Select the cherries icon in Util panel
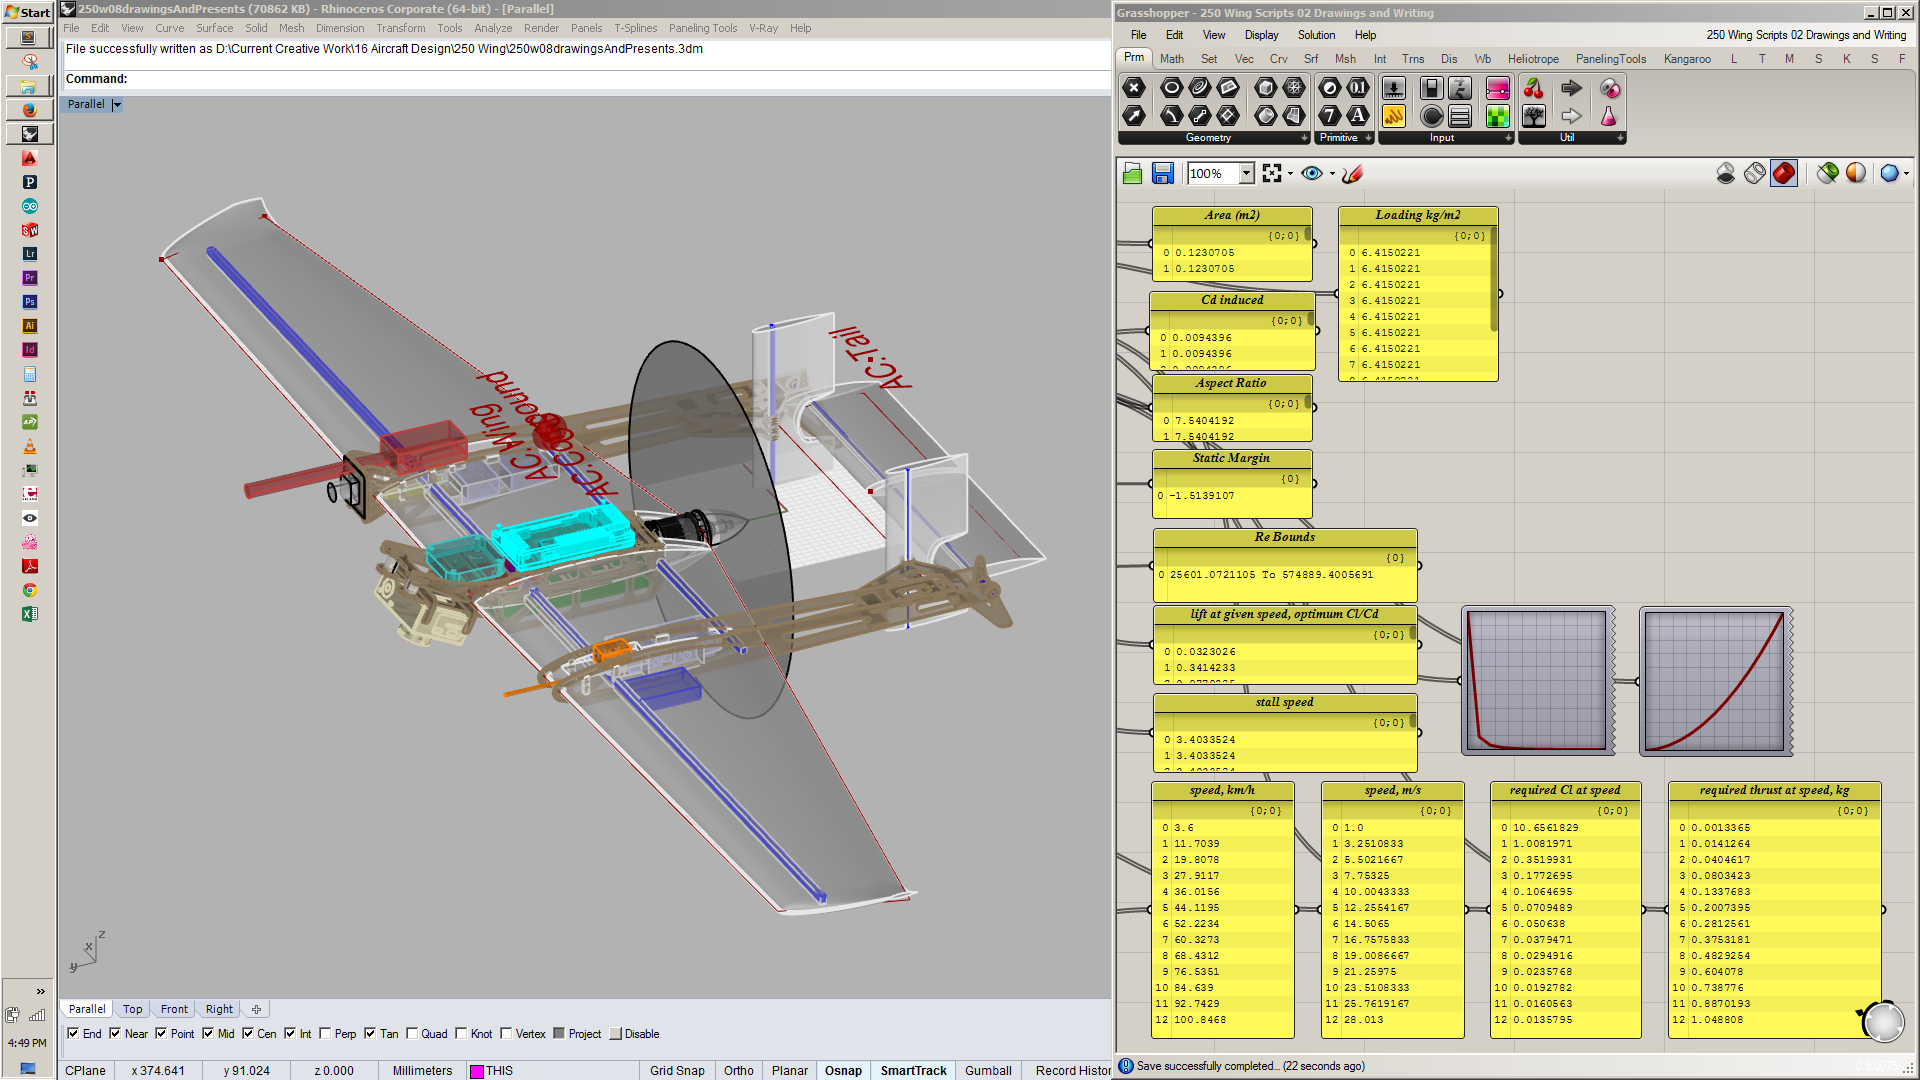The width and height of the screenshot is (1920, 1080). [x=1533, y=89]
